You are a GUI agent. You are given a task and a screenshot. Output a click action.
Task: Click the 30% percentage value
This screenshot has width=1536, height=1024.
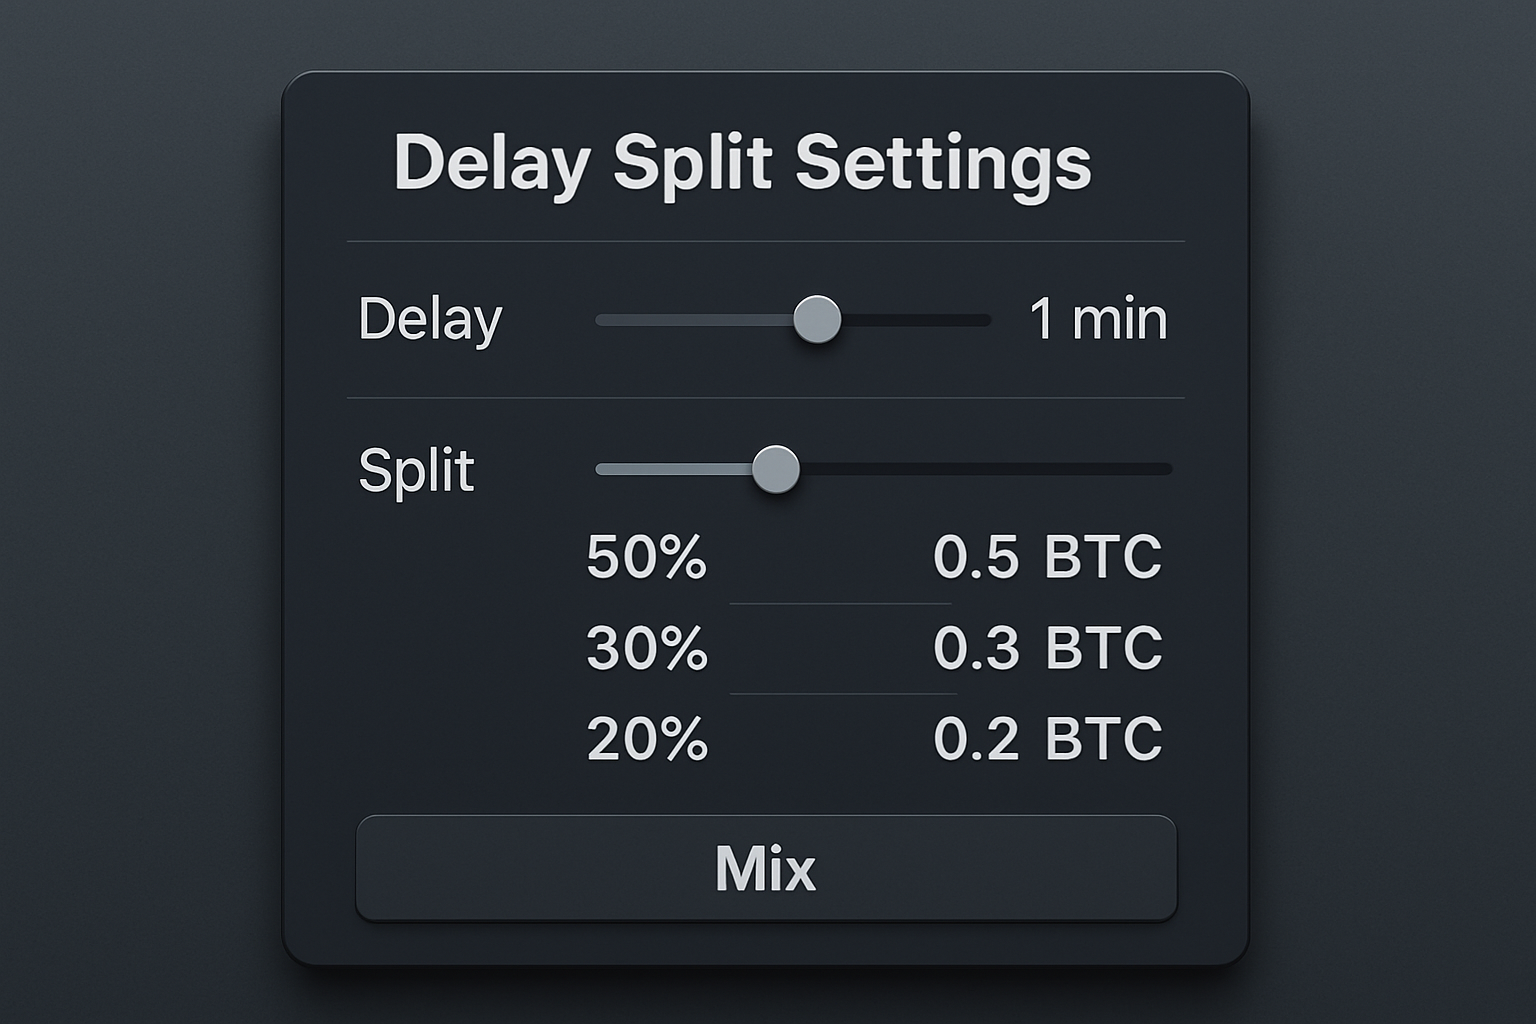point(648,648)
